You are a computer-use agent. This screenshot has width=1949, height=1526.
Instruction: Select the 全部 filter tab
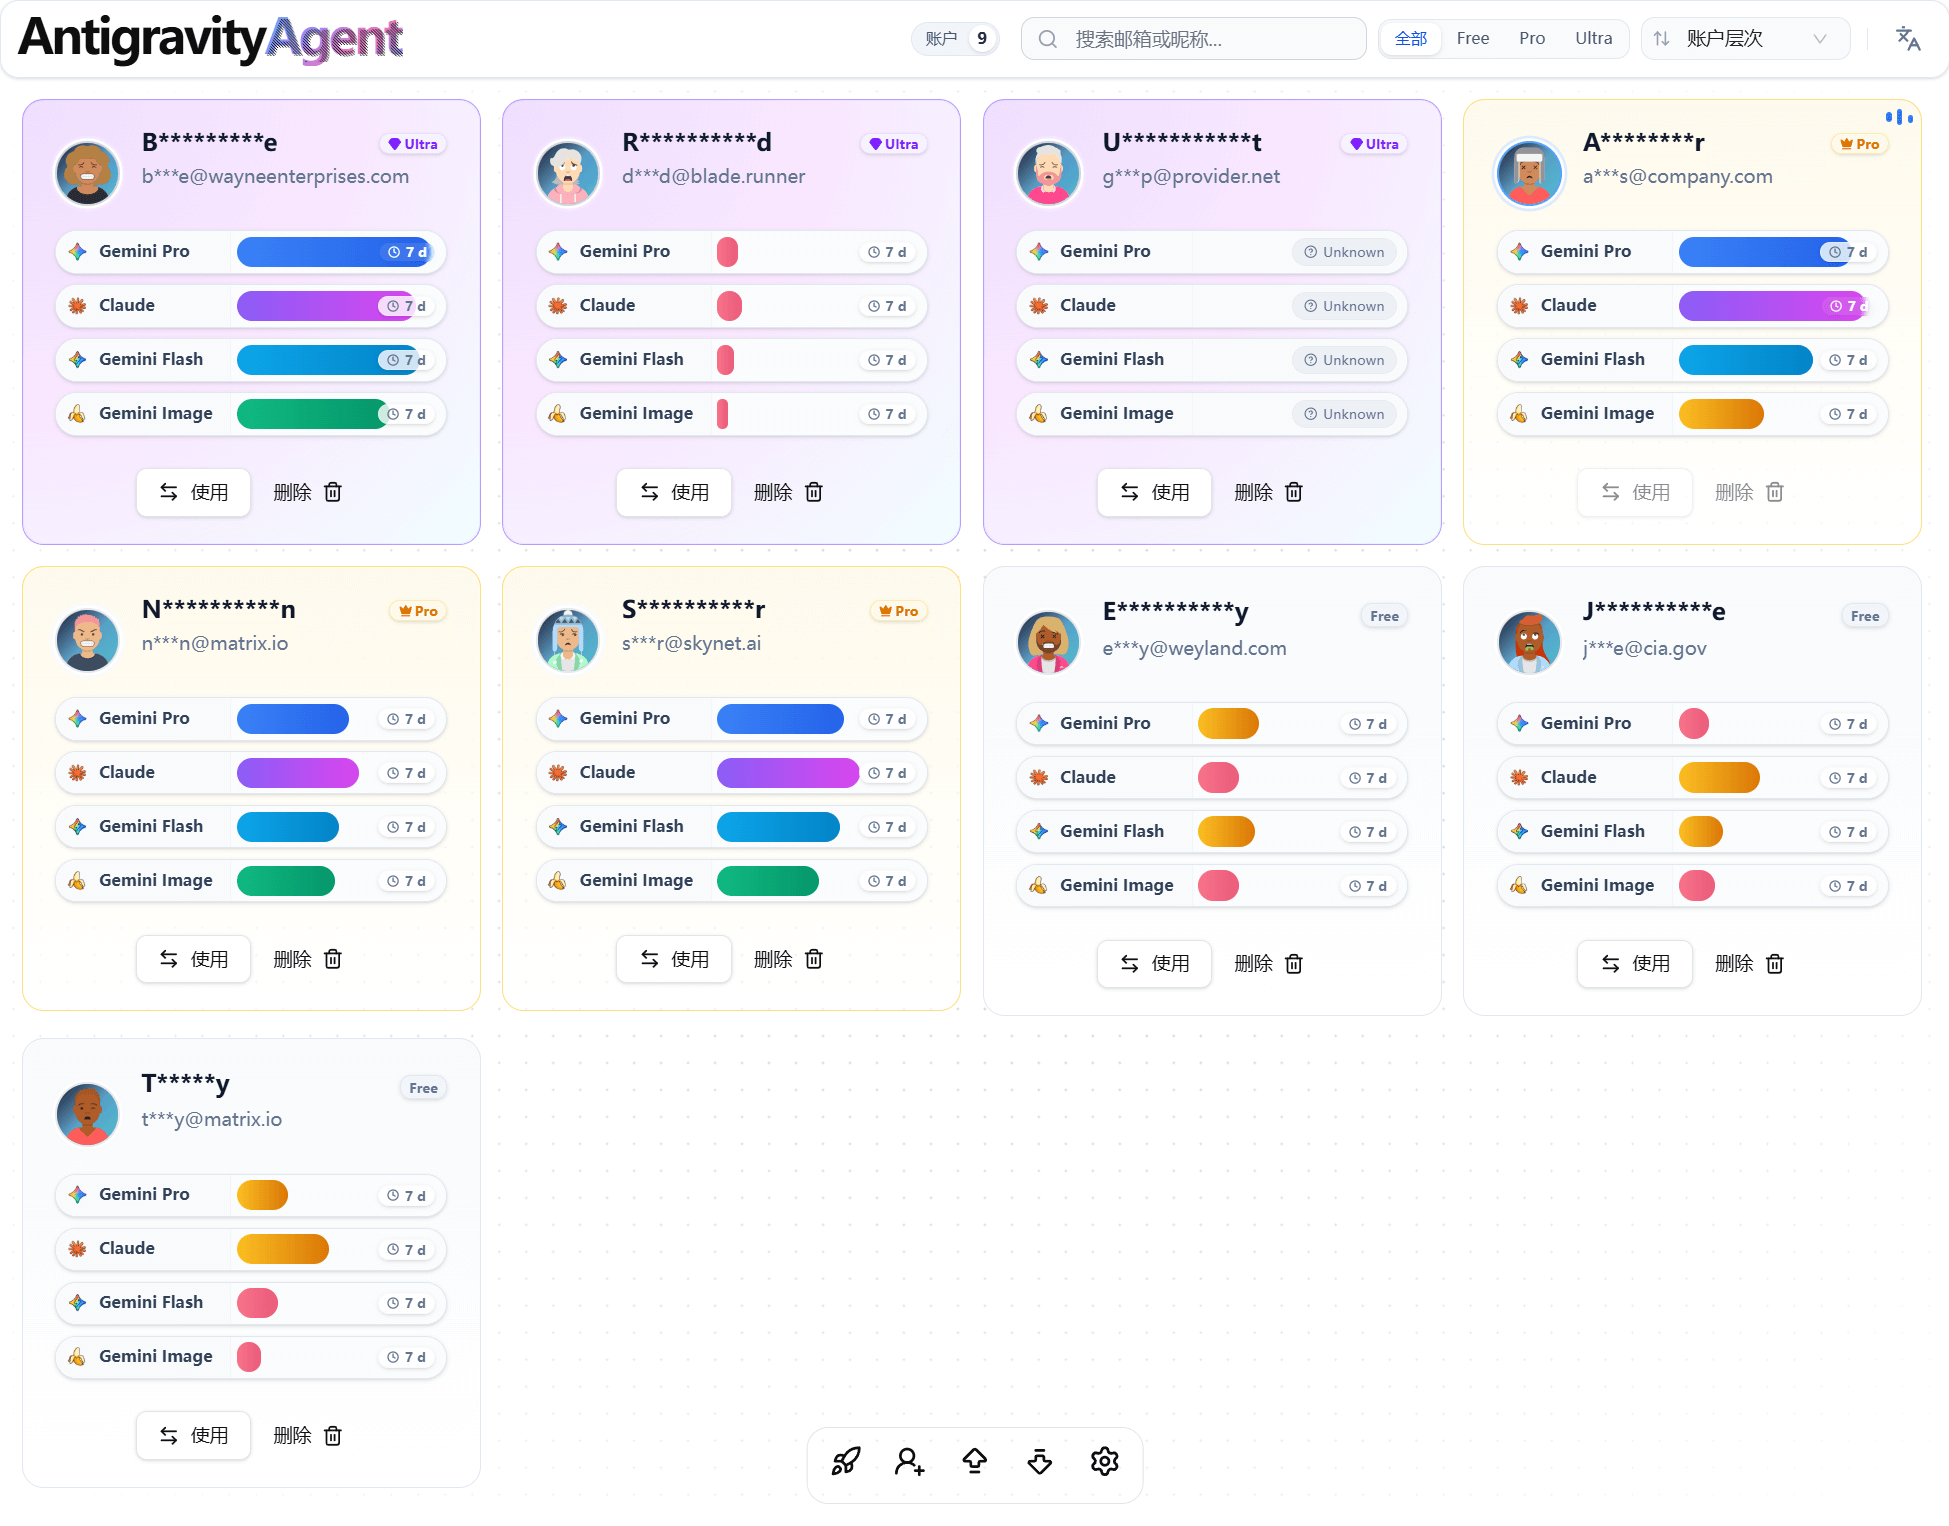click(x=1411, y=39)
